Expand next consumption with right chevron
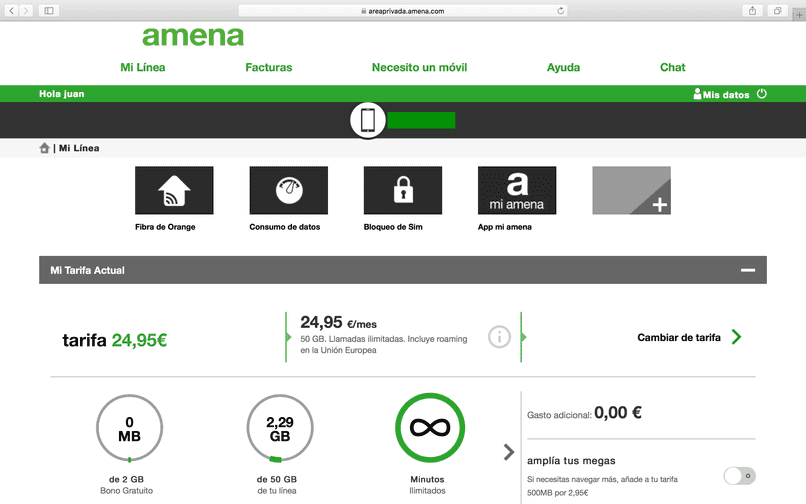This screenshot has width=806, height=504. pos(509,452)
